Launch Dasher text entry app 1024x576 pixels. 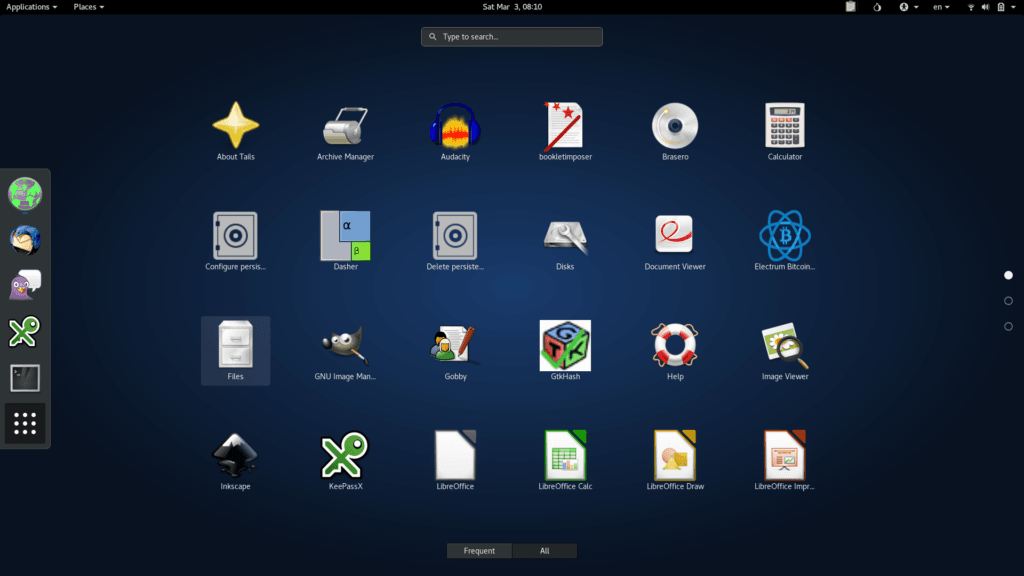(345, 236)
